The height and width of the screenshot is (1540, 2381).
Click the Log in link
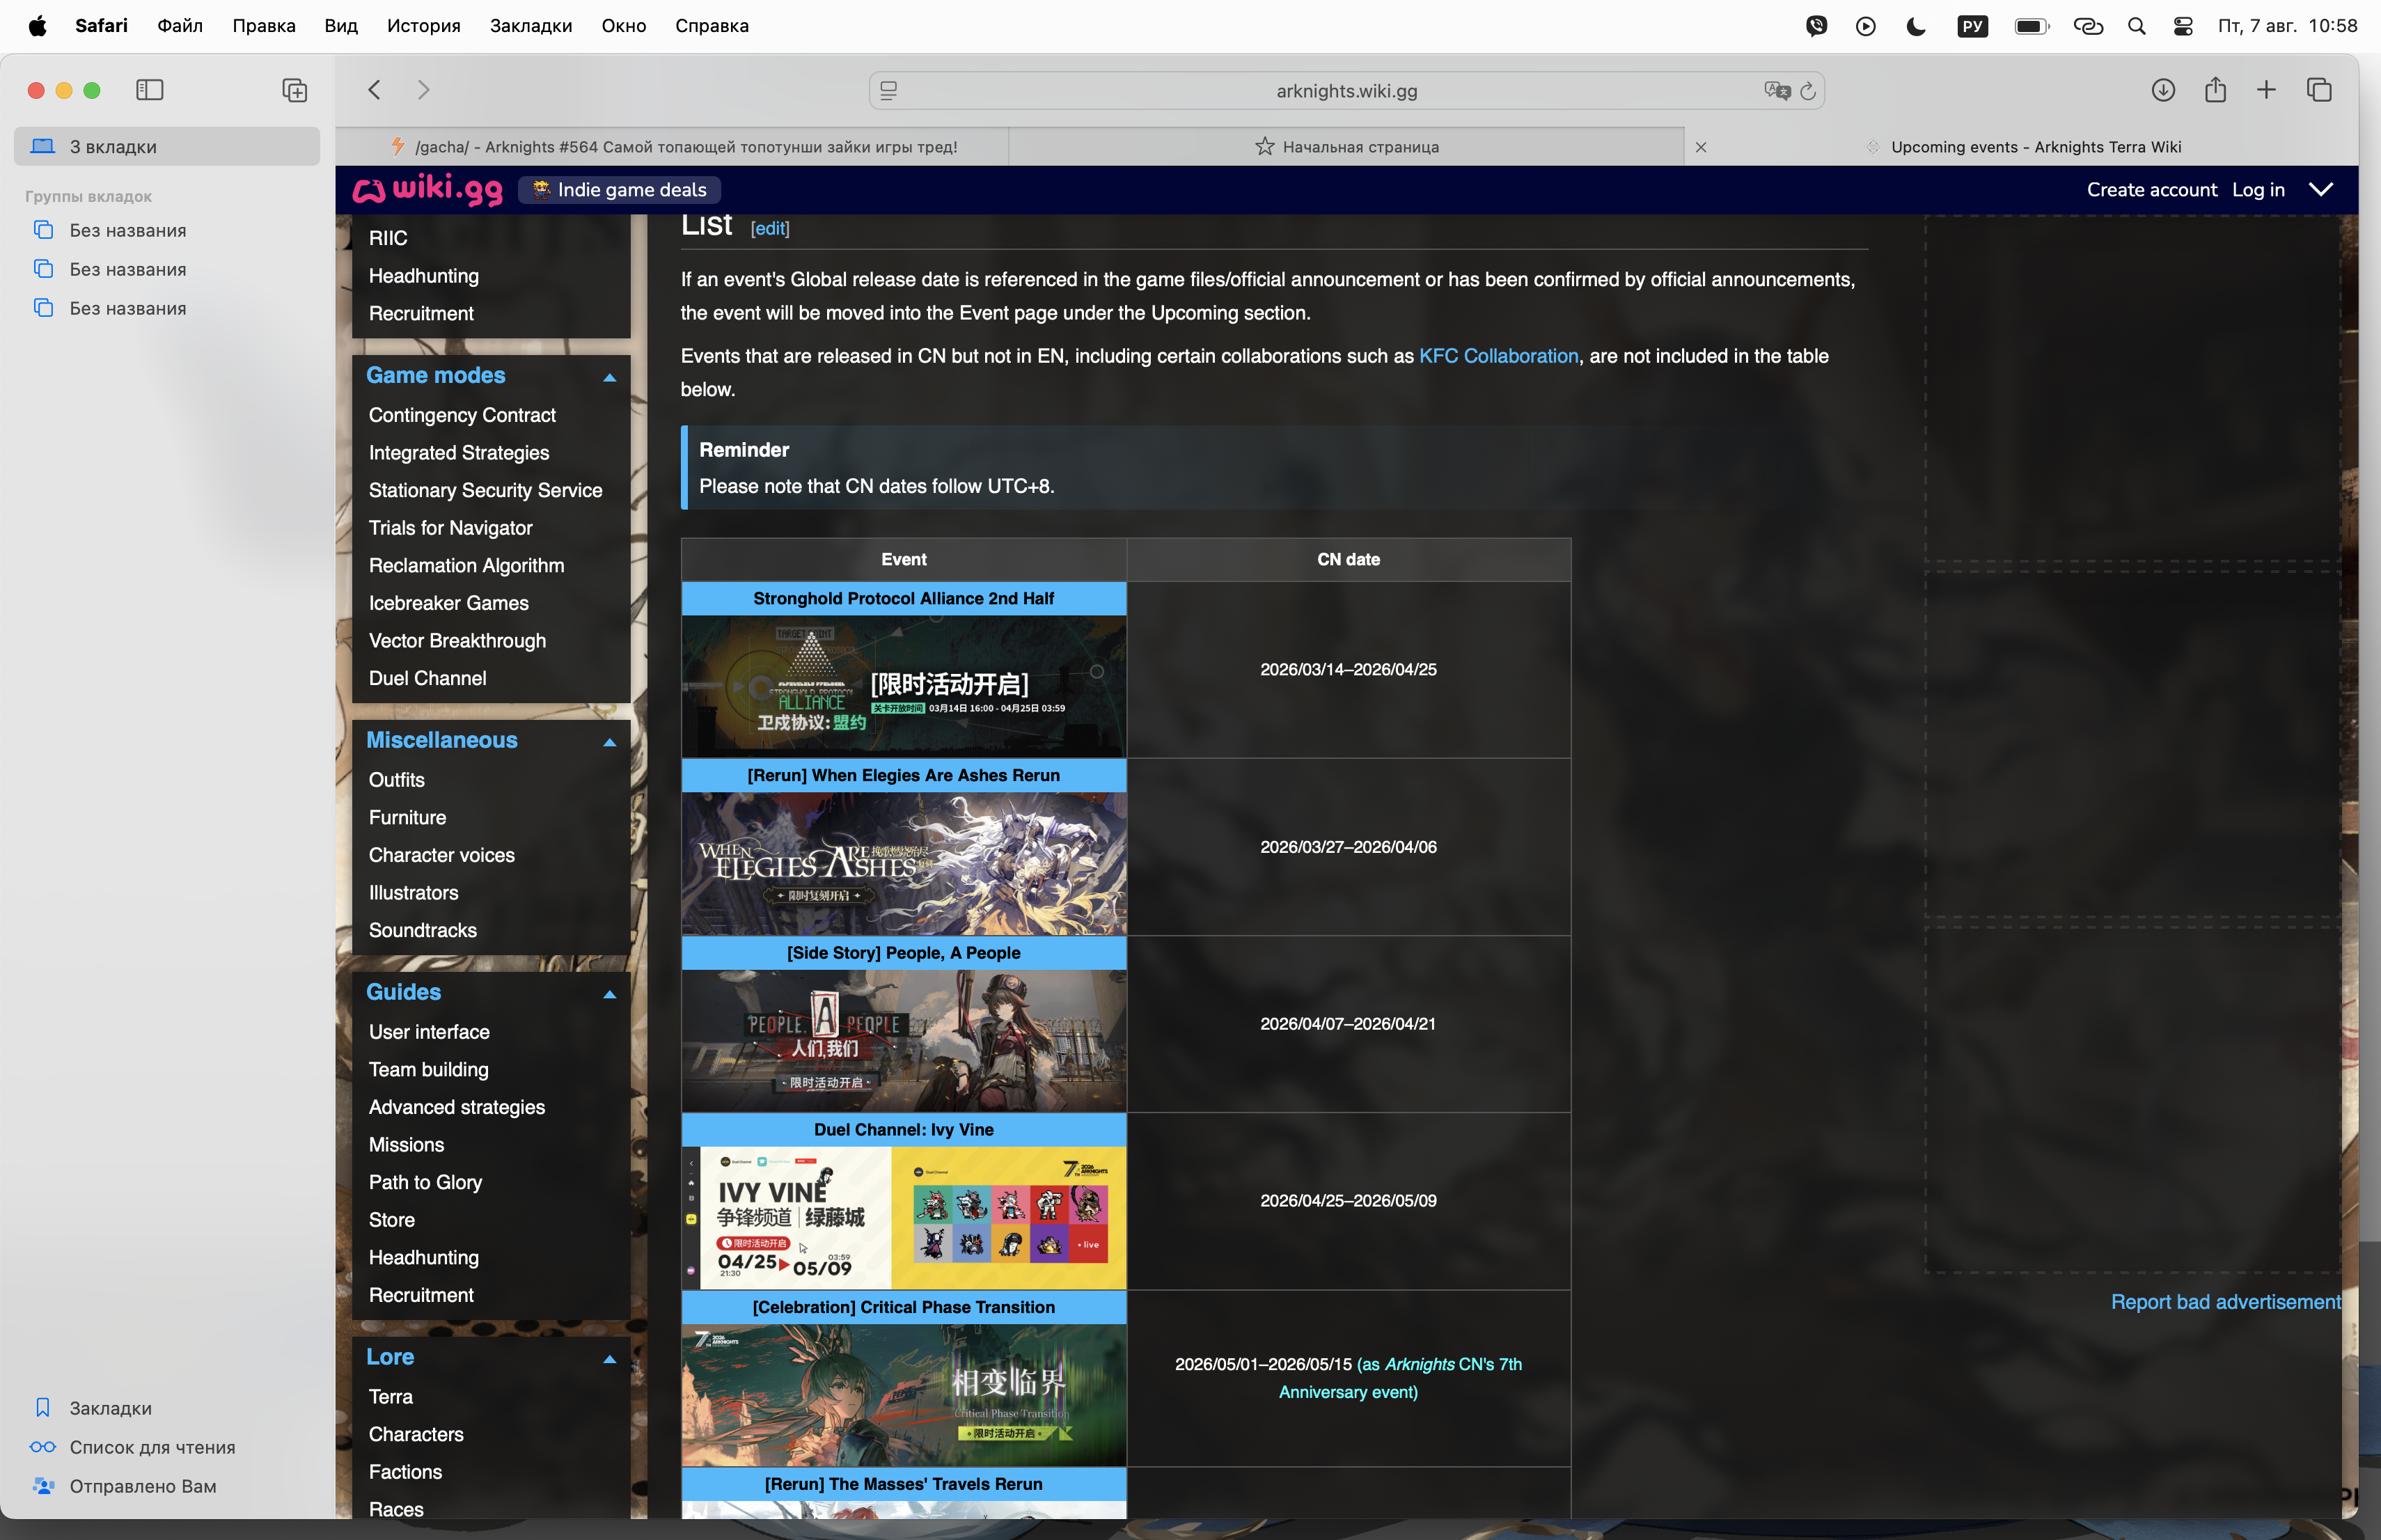2258,190
